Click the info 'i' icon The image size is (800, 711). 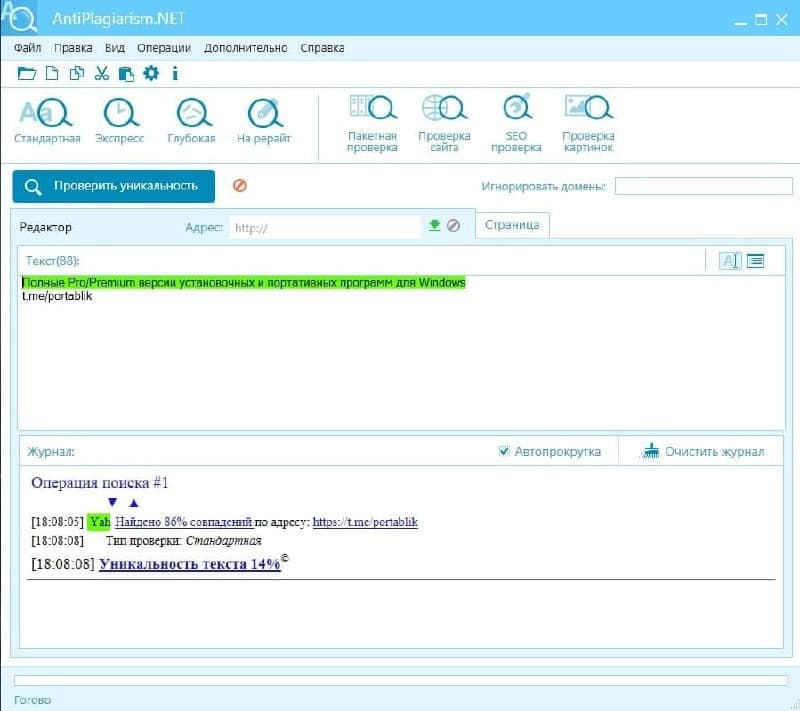tap(175, 73)
